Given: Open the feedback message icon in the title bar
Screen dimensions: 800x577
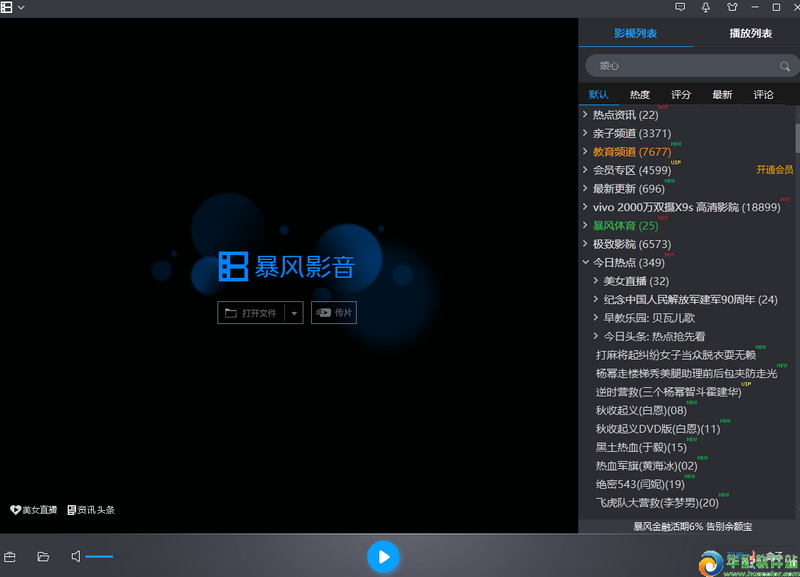Looking at the screenshot, I should pyautogui.click(x=680, y=7).
